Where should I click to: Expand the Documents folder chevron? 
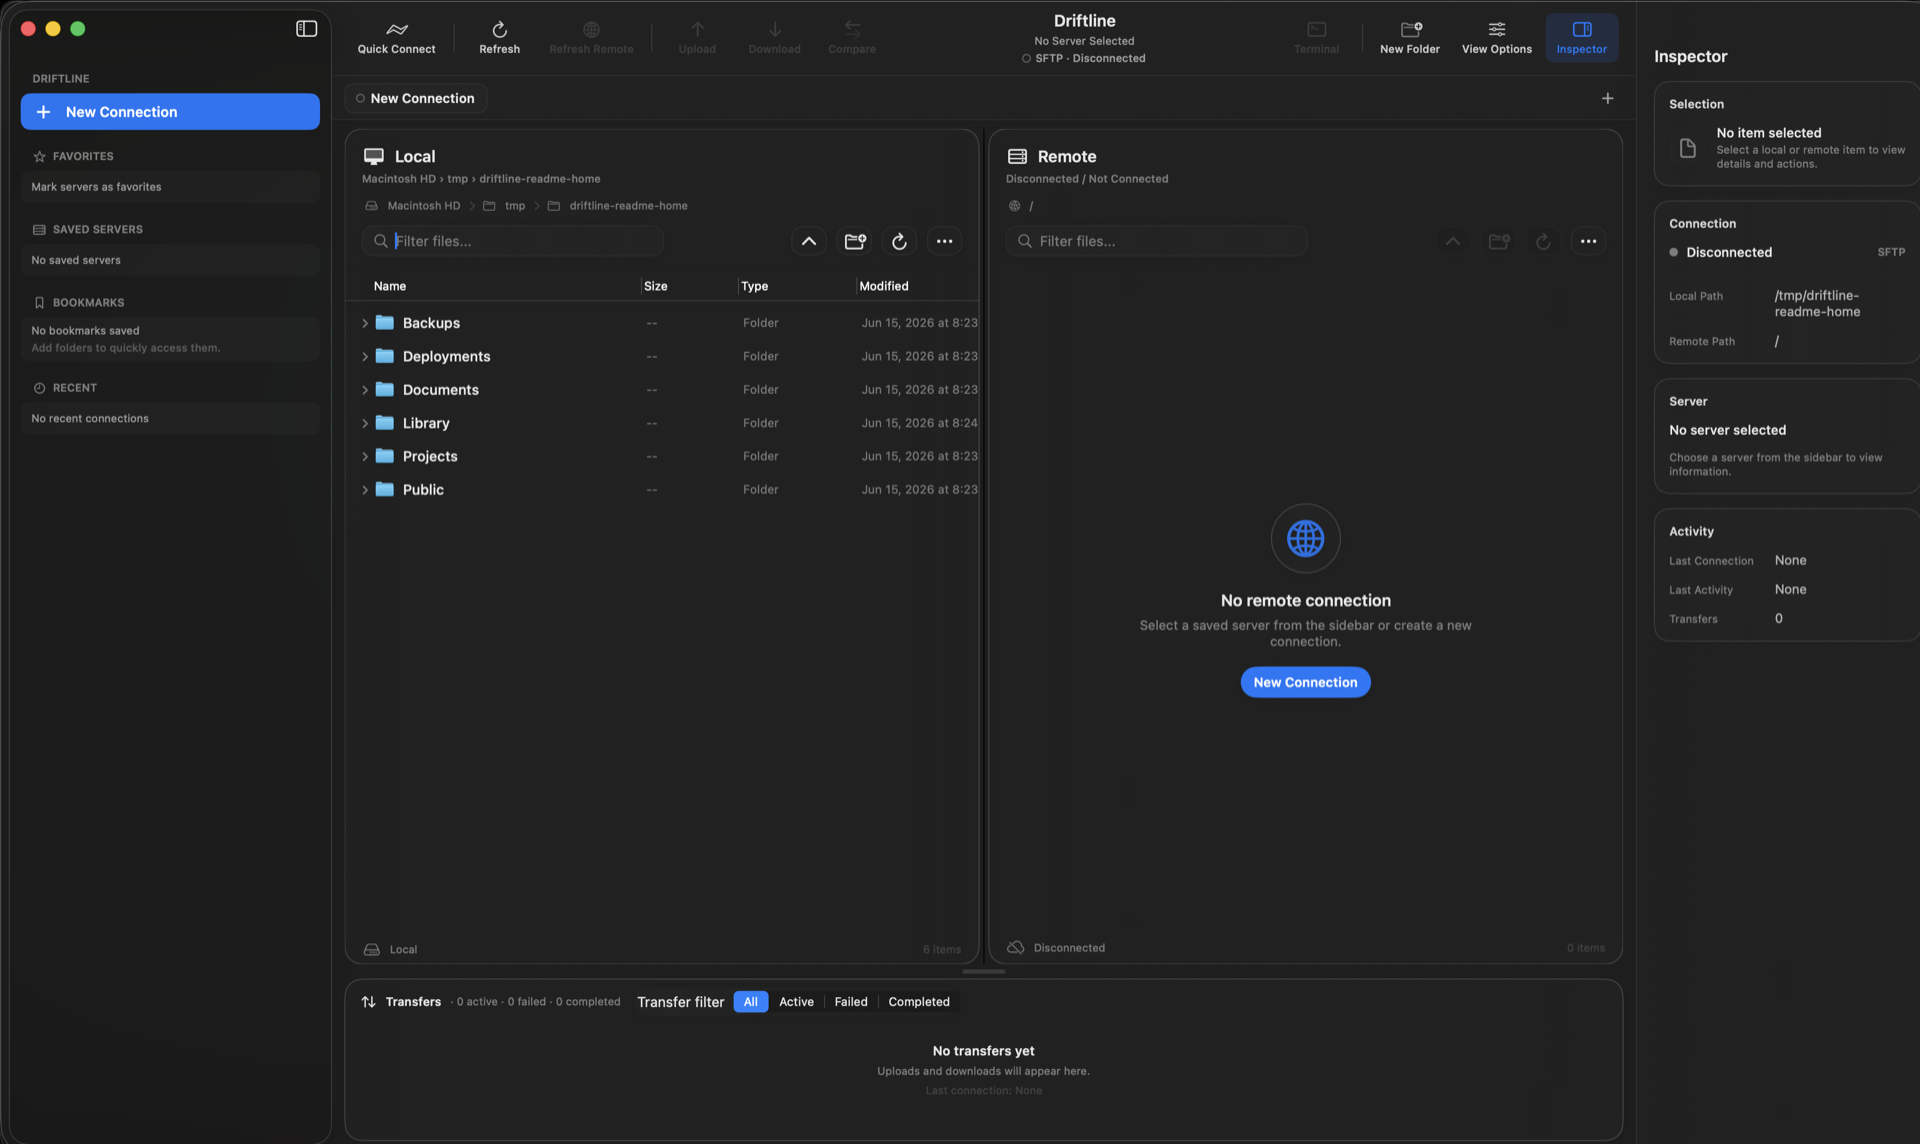(364, 390)
